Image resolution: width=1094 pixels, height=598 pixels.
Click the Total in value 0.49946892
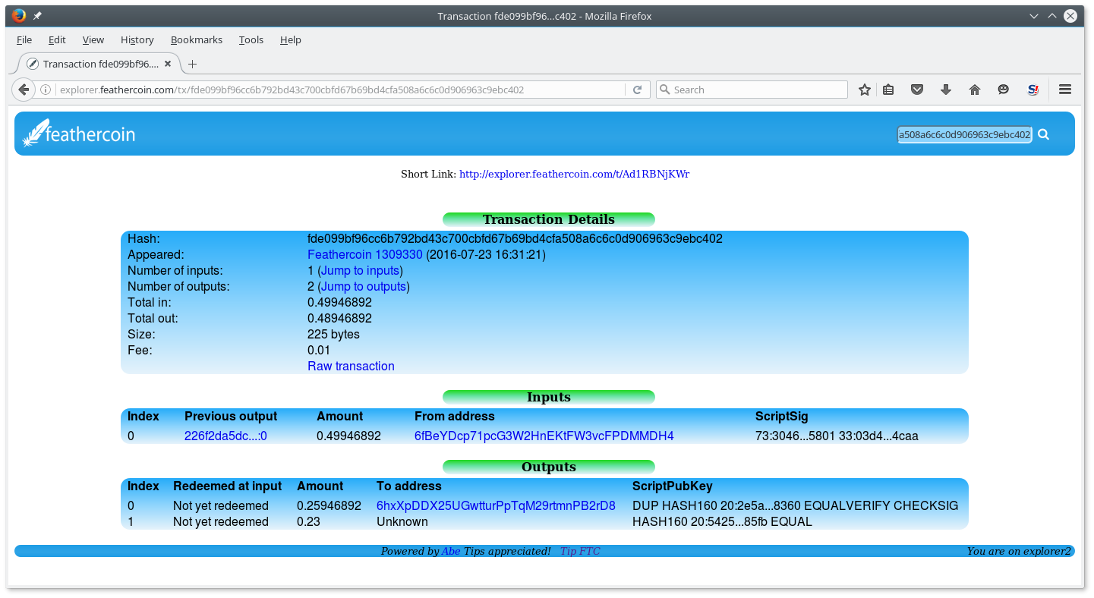(x=340, y=303)
